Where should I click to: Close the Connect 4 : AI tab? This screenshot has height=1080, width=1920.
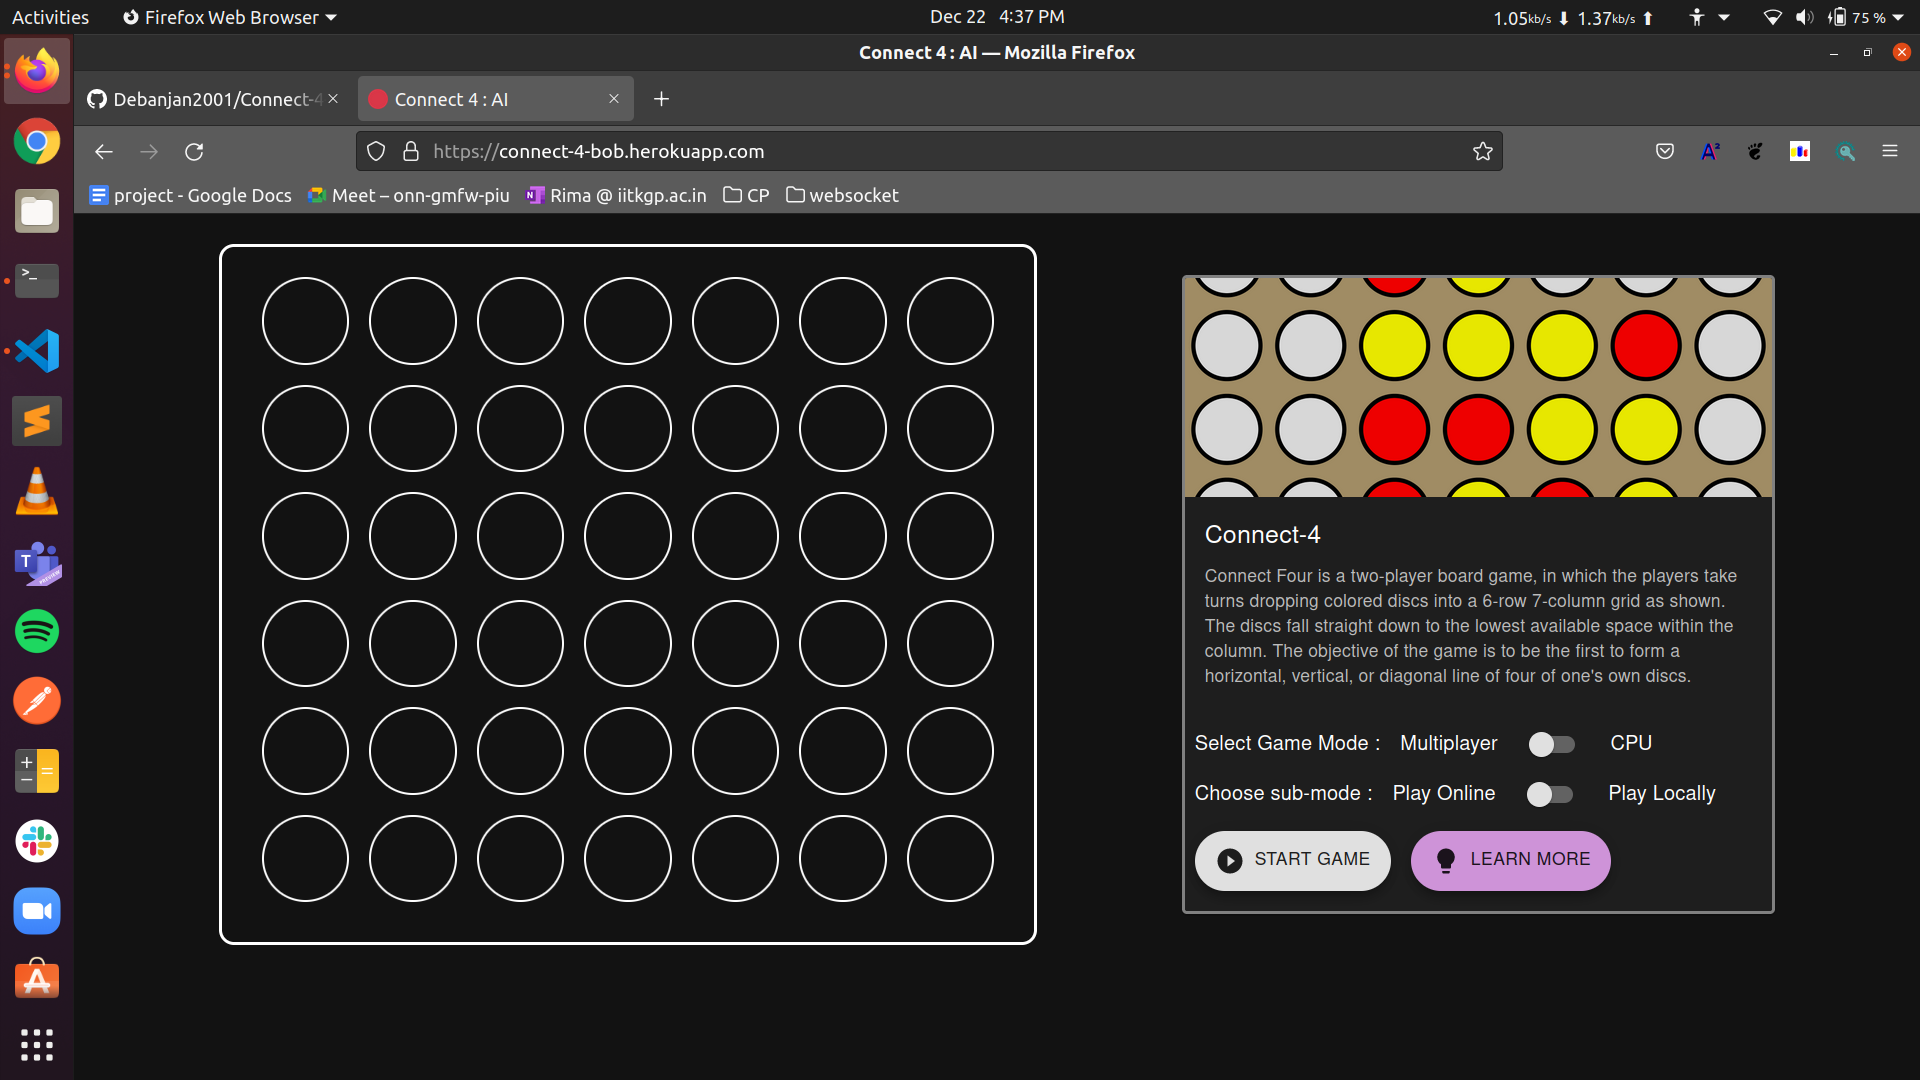tap(614, 98)
